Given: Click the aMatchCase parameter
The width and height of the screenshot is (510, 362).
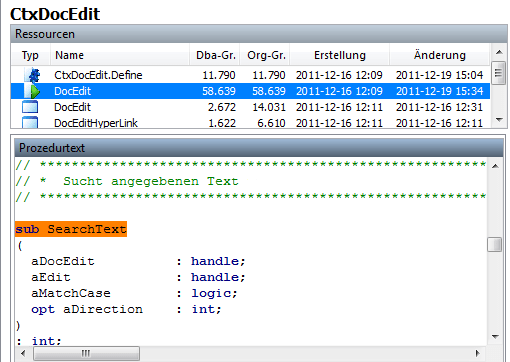Looking at the screenshot, I should [x=71, y=293].
